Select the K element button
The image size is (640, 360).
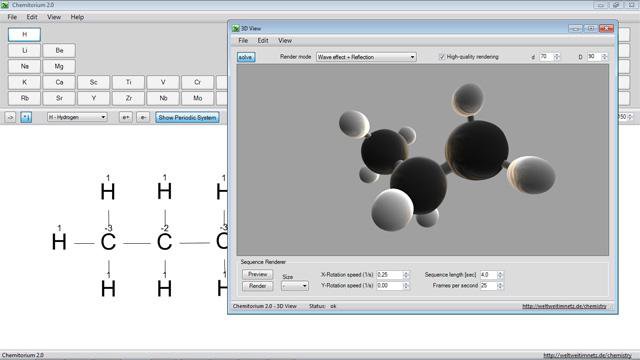coord(24,82)
